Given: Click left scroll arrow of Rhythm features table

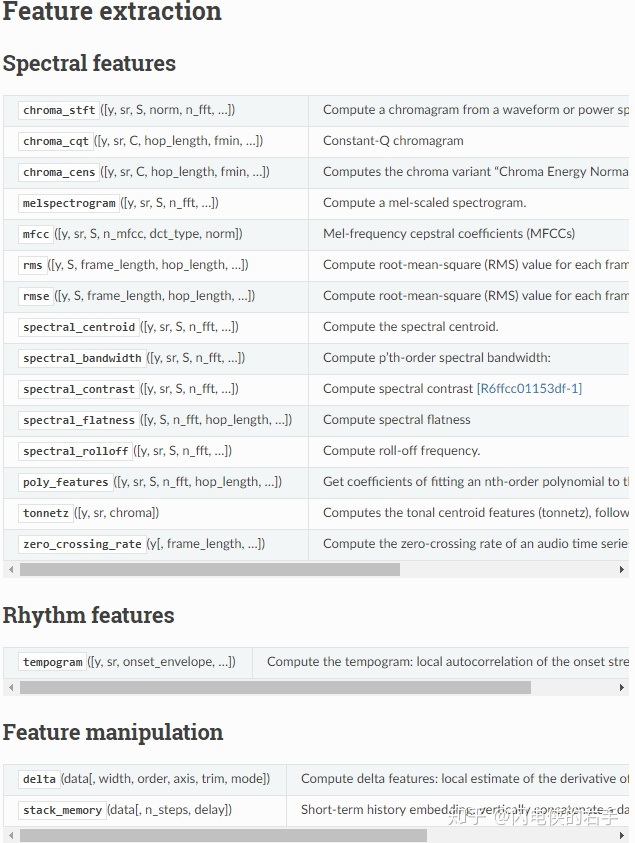Looking at the screenshot, I should pos(11,688).
